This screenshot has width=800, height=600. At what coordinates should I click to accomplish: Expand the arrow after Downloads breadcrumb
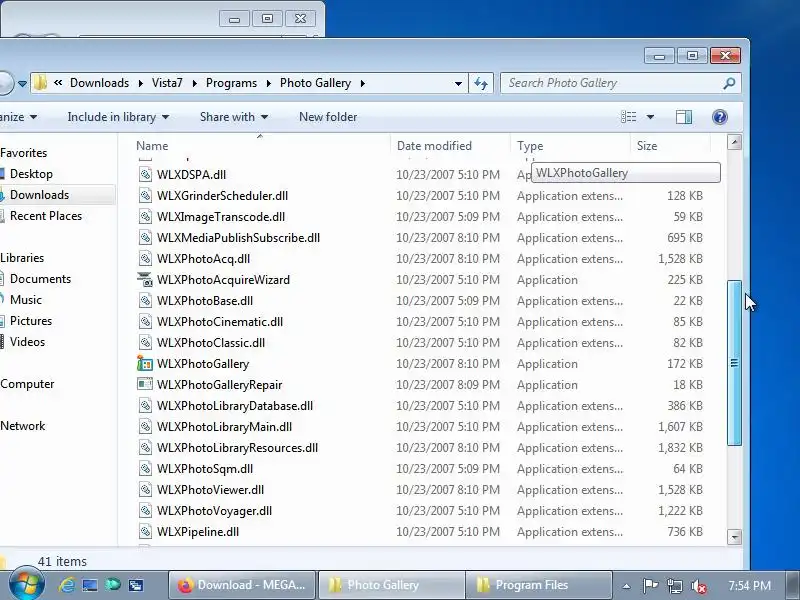[140, 83]
